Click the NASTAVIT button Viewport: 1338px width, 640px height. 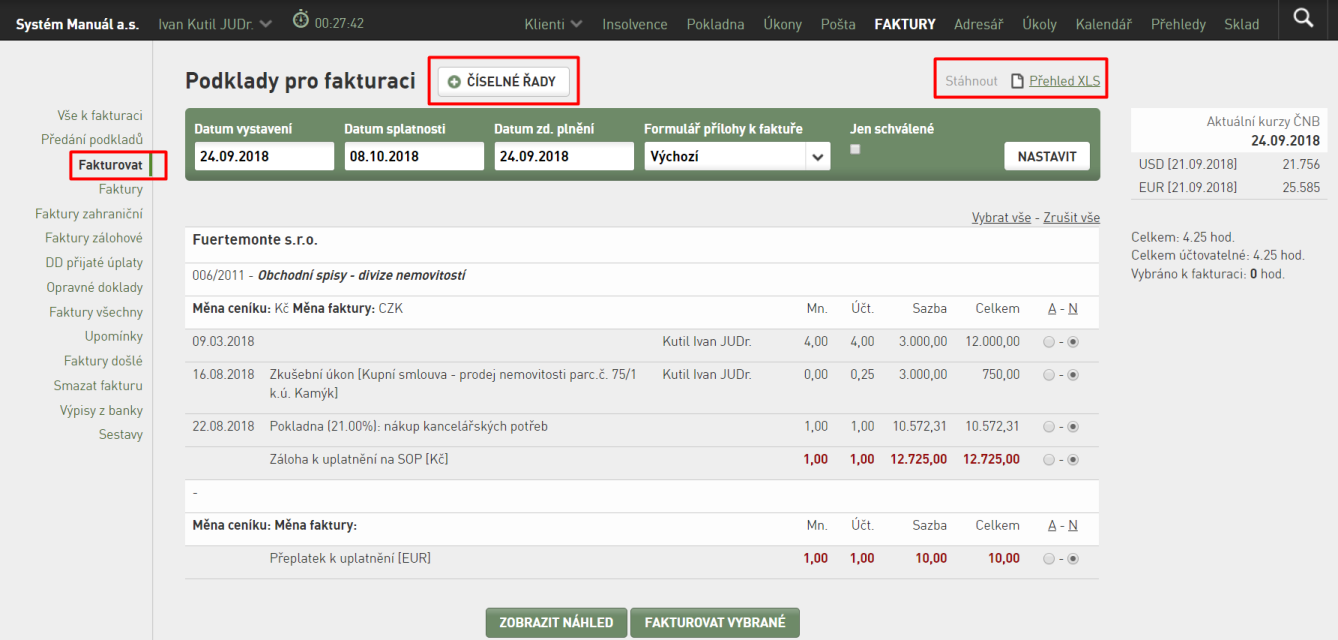[1047, 157]
